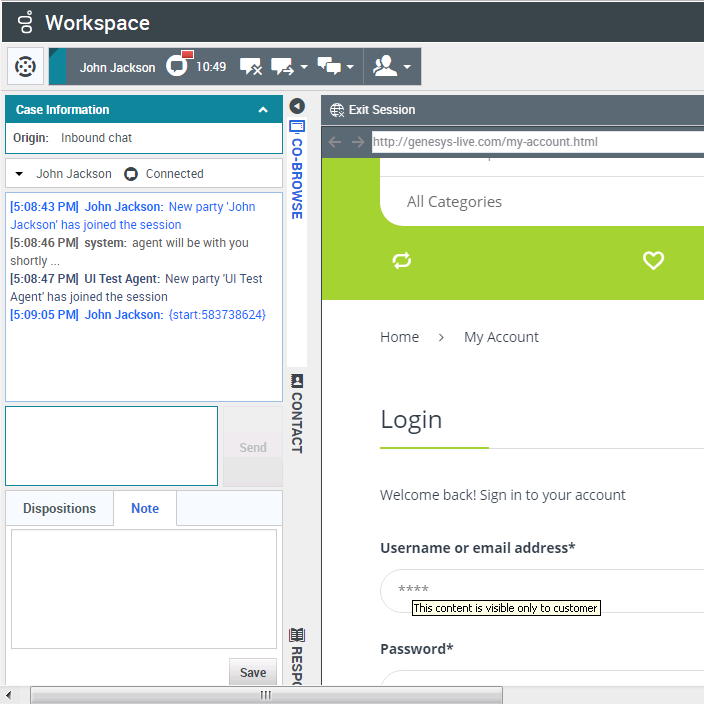Click the compare refresh icon on green bar
The height and width of the screenshot is (704, 704).
click(x=402, y=260)
